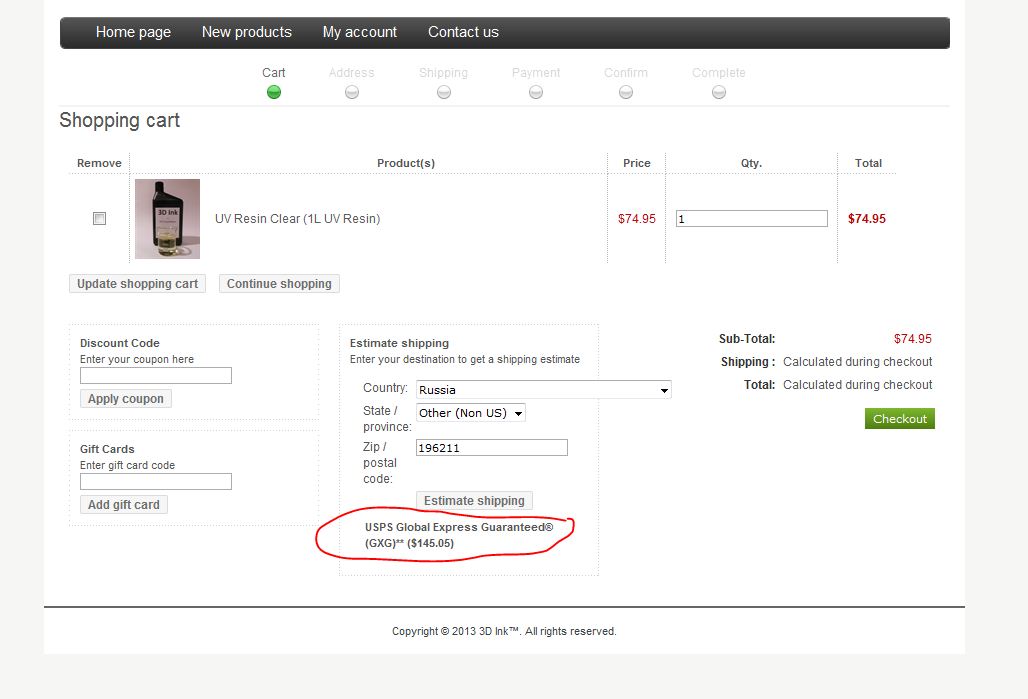Click the green Cart step indicator

[274, 92]
